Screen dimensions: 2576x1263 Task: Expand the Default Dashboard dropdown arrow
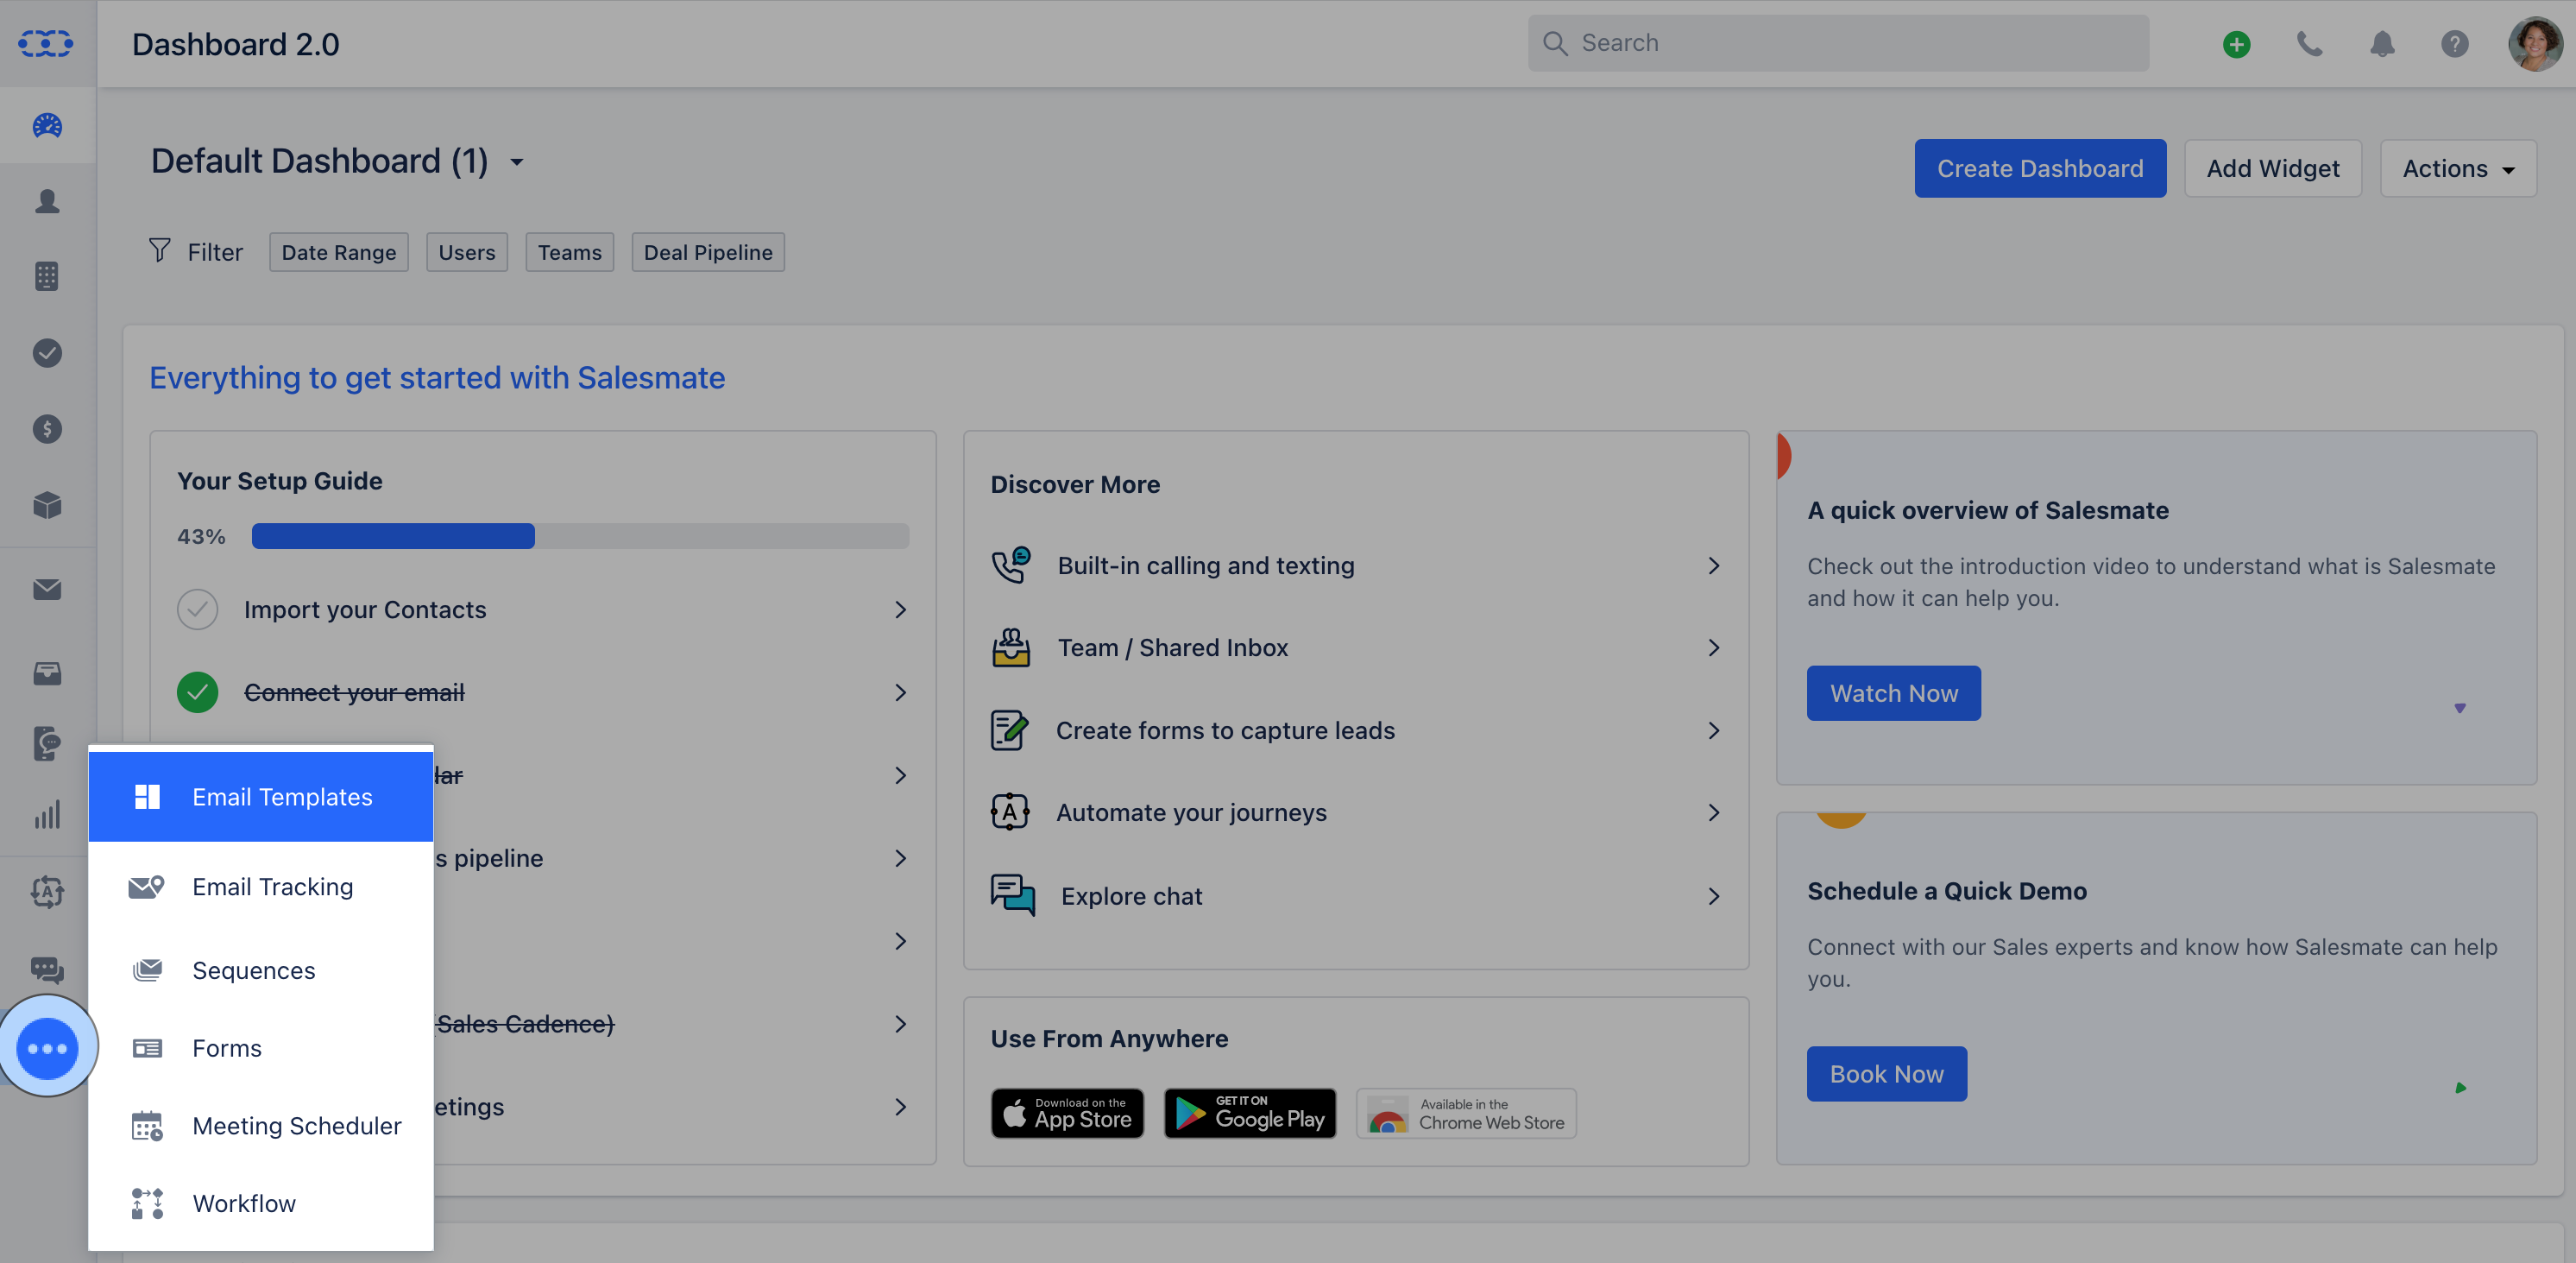click(x=517, y=162)
